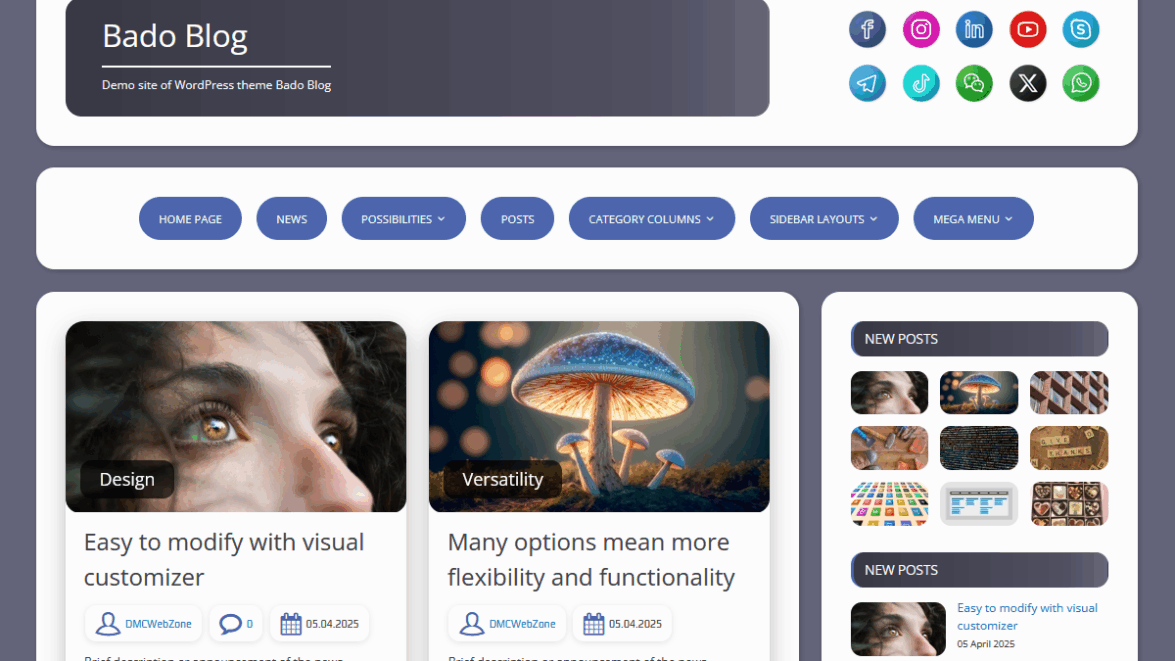Open the Sidebar Layouts dropdown

tap(823, 219)
